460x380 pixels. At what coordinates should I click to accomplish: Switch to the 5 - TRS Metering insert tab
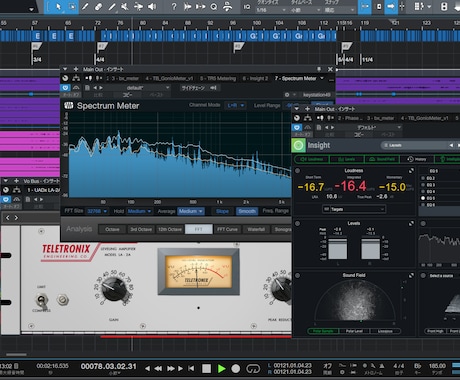tap(218, 78)
